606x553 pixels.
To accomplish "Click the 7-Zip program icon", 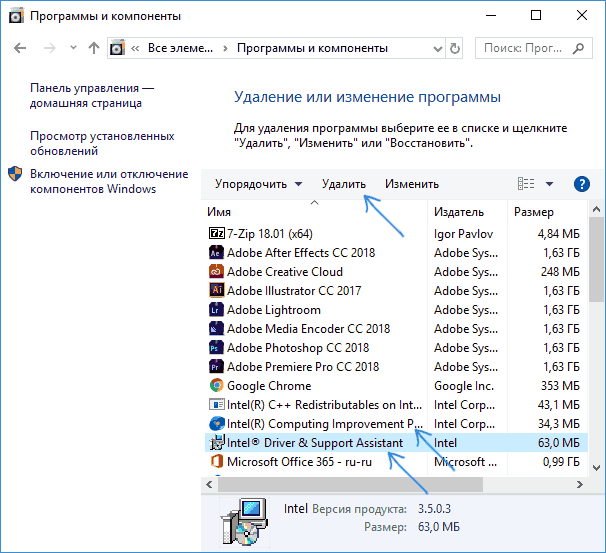I will coord(216,233).
